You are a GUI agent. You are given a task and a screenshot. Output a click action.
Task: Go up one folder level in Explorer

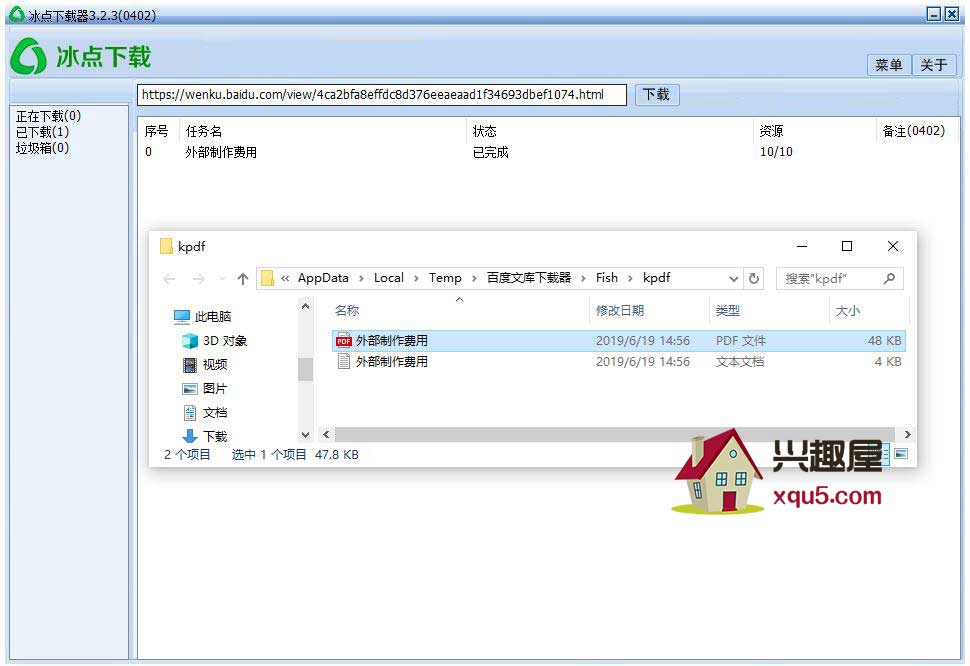coord(242,279)
